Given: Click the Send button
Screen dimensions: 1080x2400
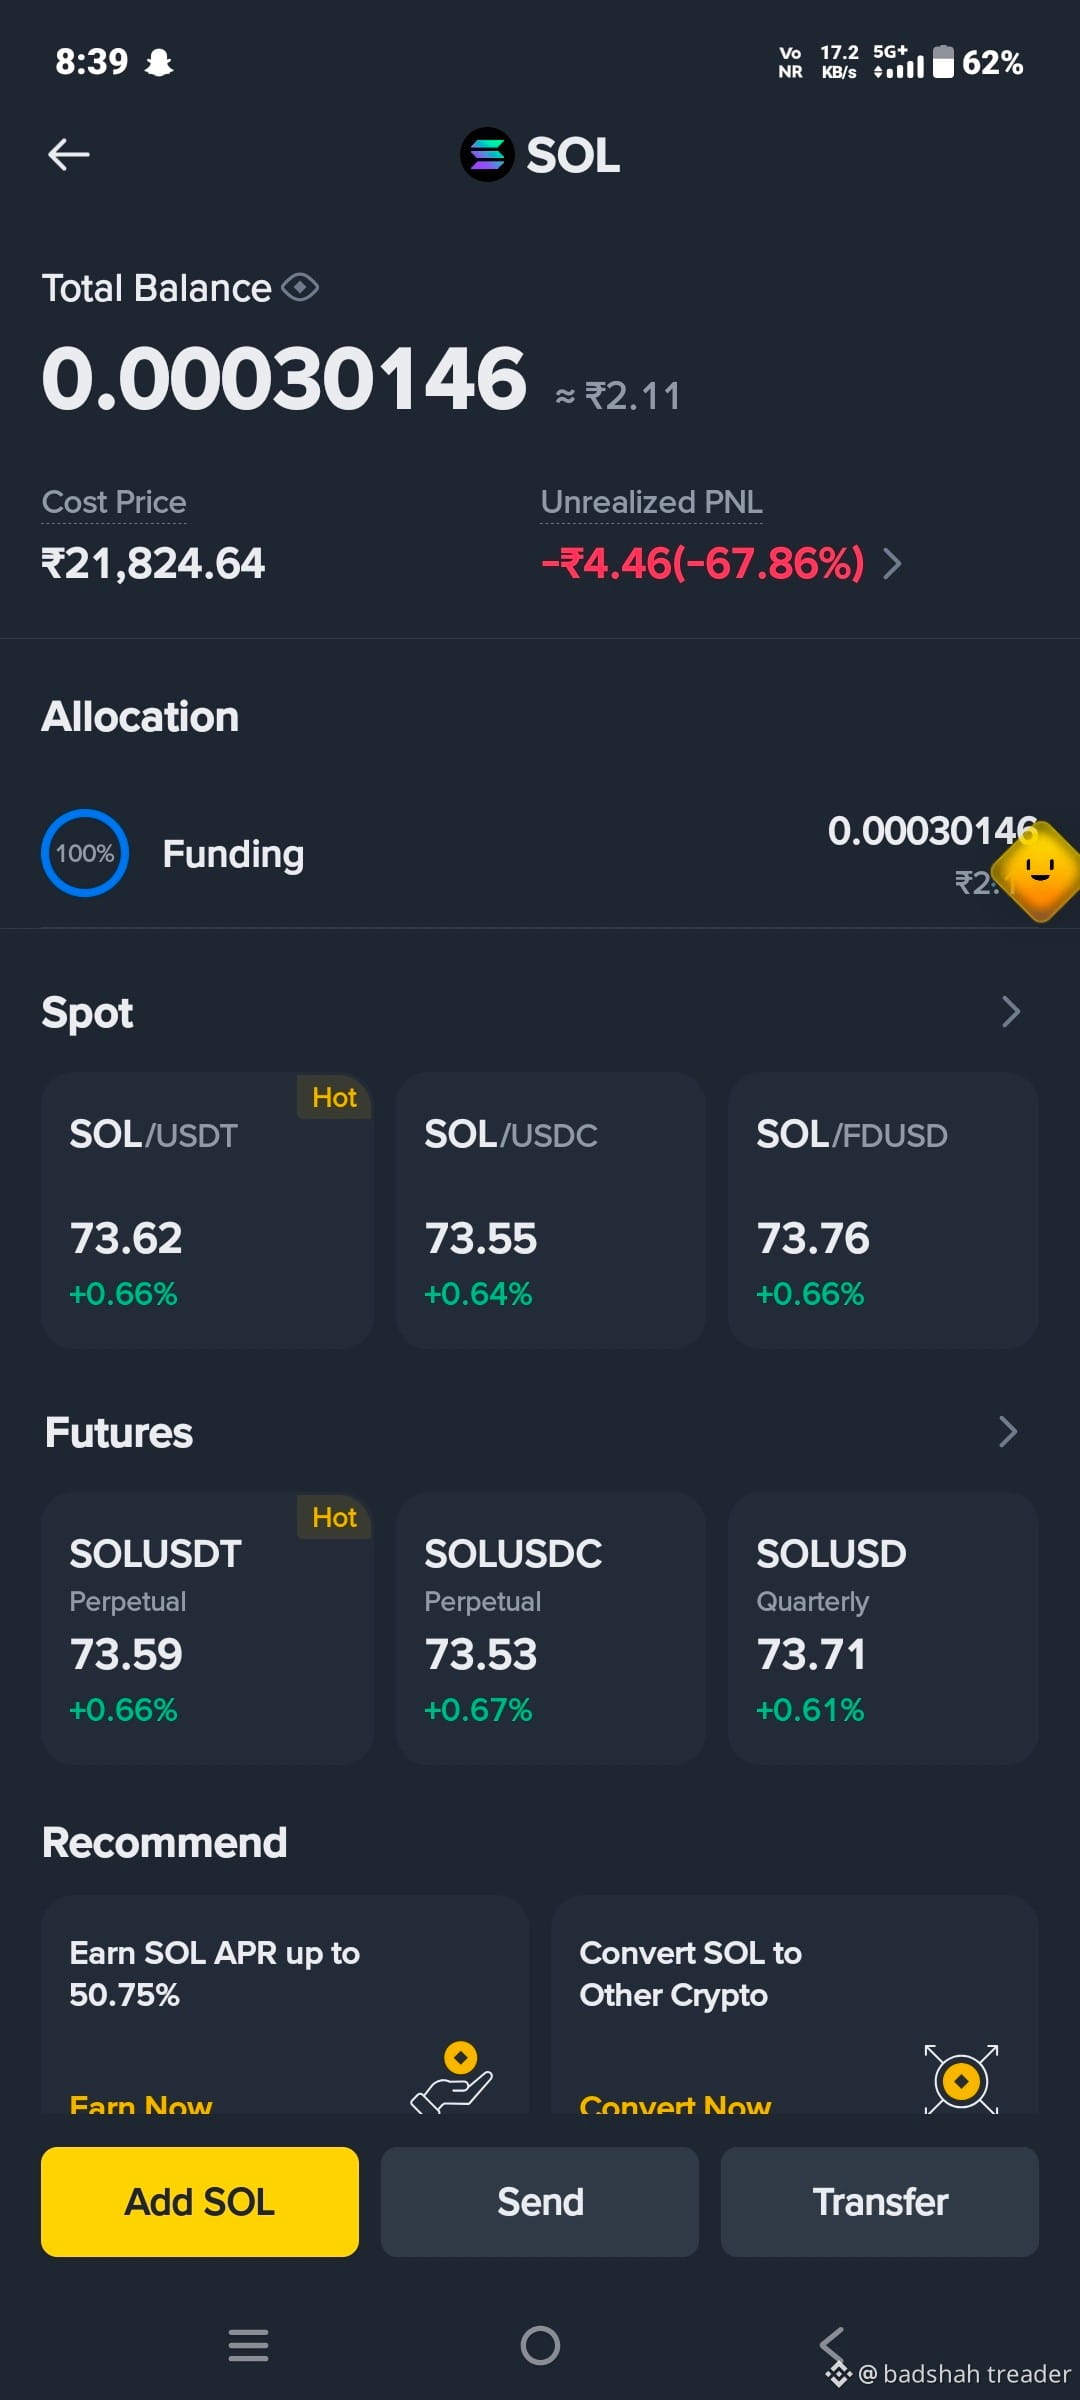Looking at the screenshot, I should pos(540,2202).
